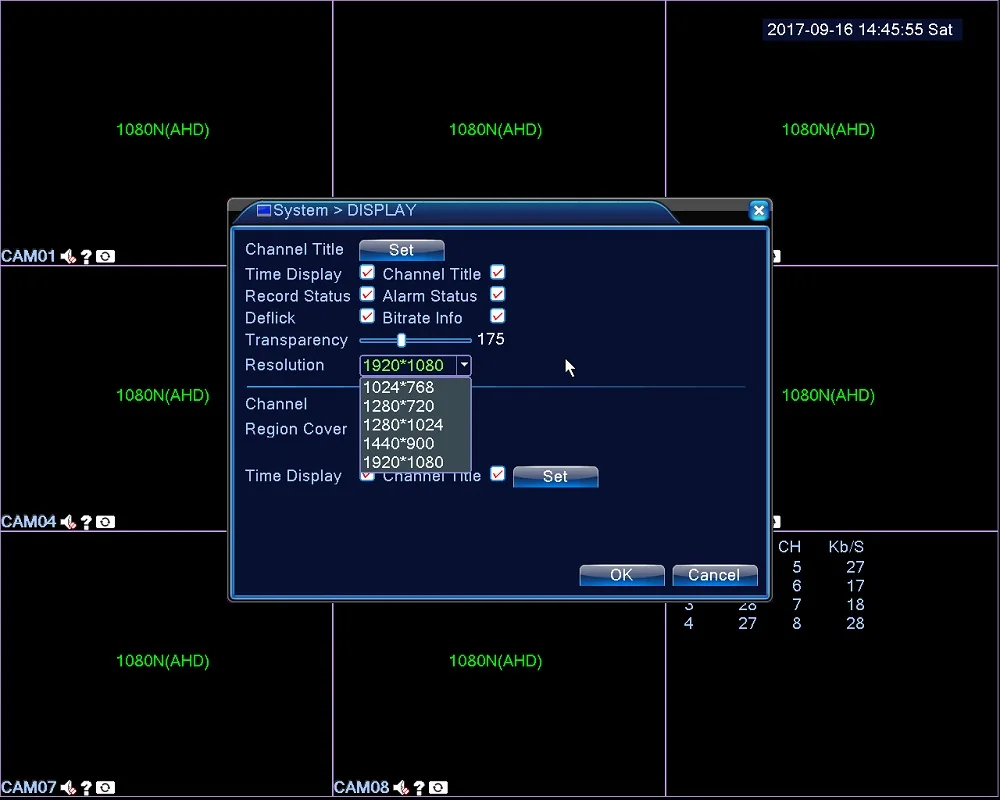Toggle the checkbox left of the lower Set button
Image resolution: width=1000 pixels, height=800 pixels.
[x=497, y=475]
